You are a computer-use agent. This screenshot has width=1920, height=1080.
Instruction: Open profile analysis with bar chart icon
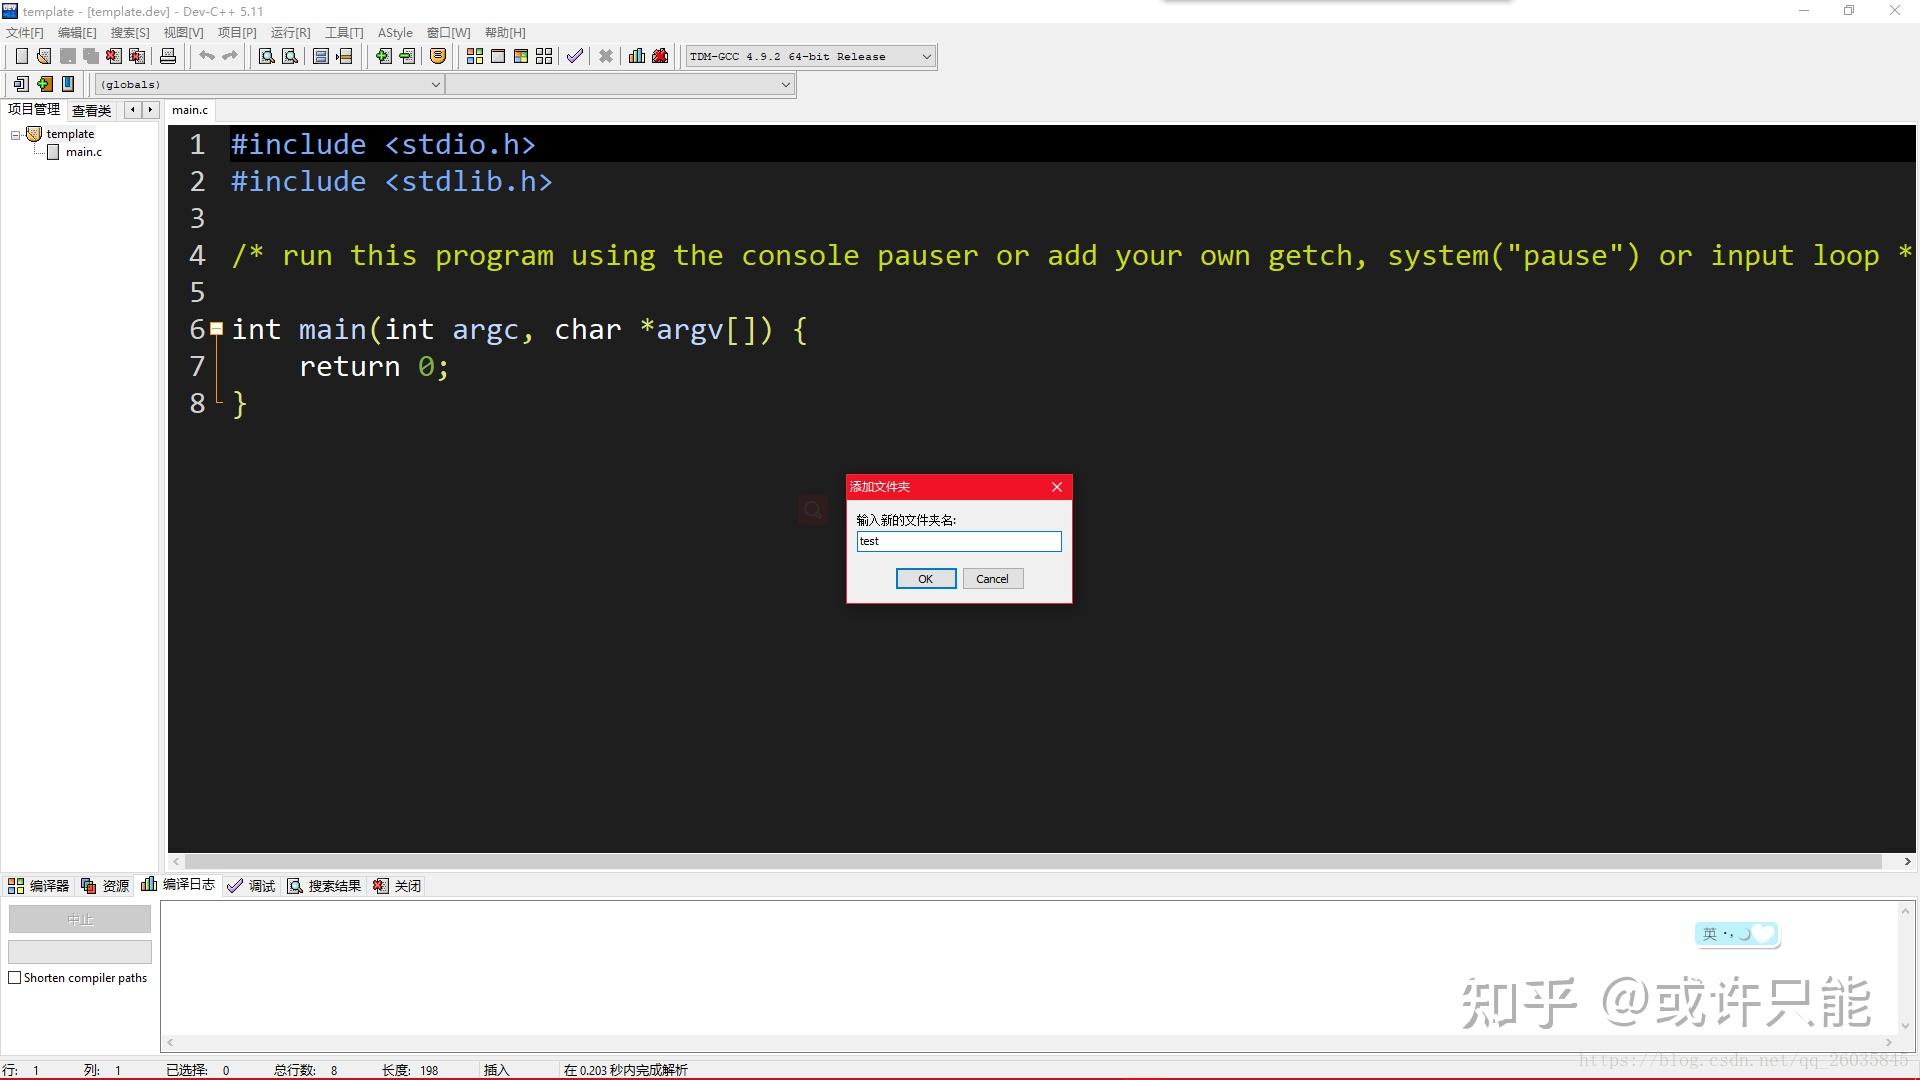pyautogui.click(x=637, y=56)
